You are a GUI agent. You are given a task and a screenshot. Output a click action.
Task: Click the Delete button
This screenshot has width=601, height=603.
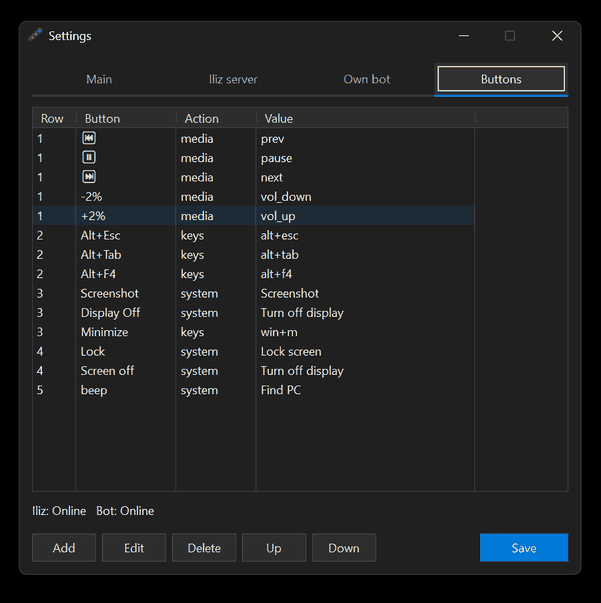[x=204, y=548]
